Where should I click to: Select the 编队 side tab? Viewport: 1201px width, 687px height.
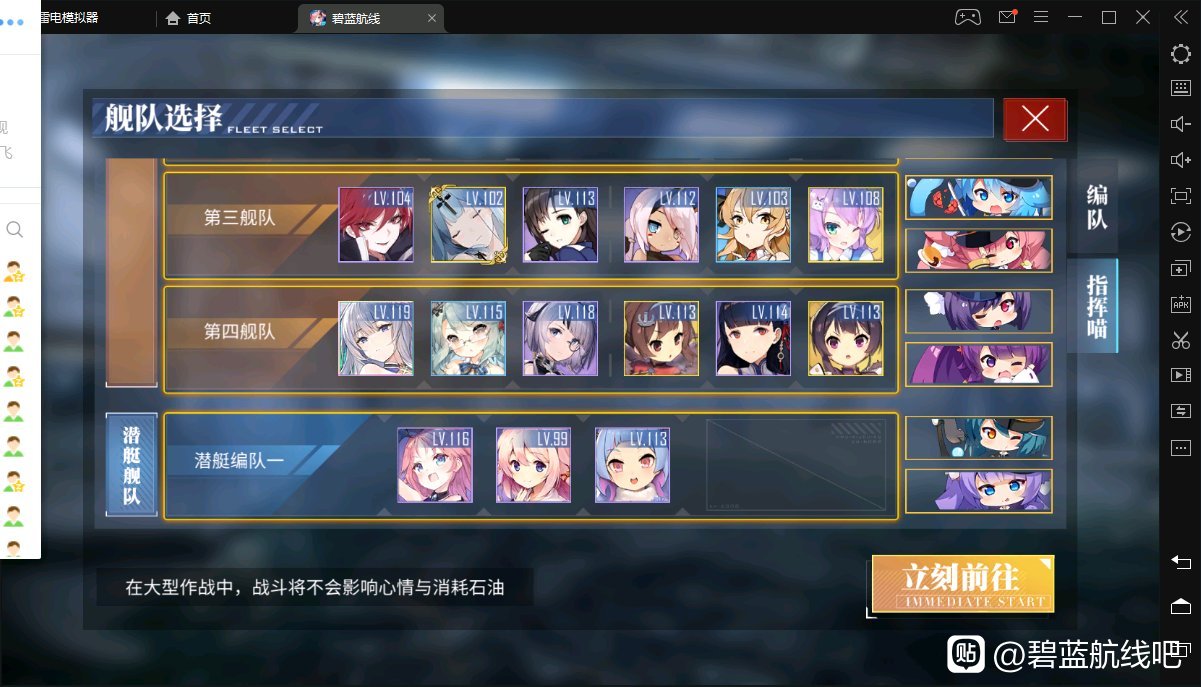pos(1097,207)
